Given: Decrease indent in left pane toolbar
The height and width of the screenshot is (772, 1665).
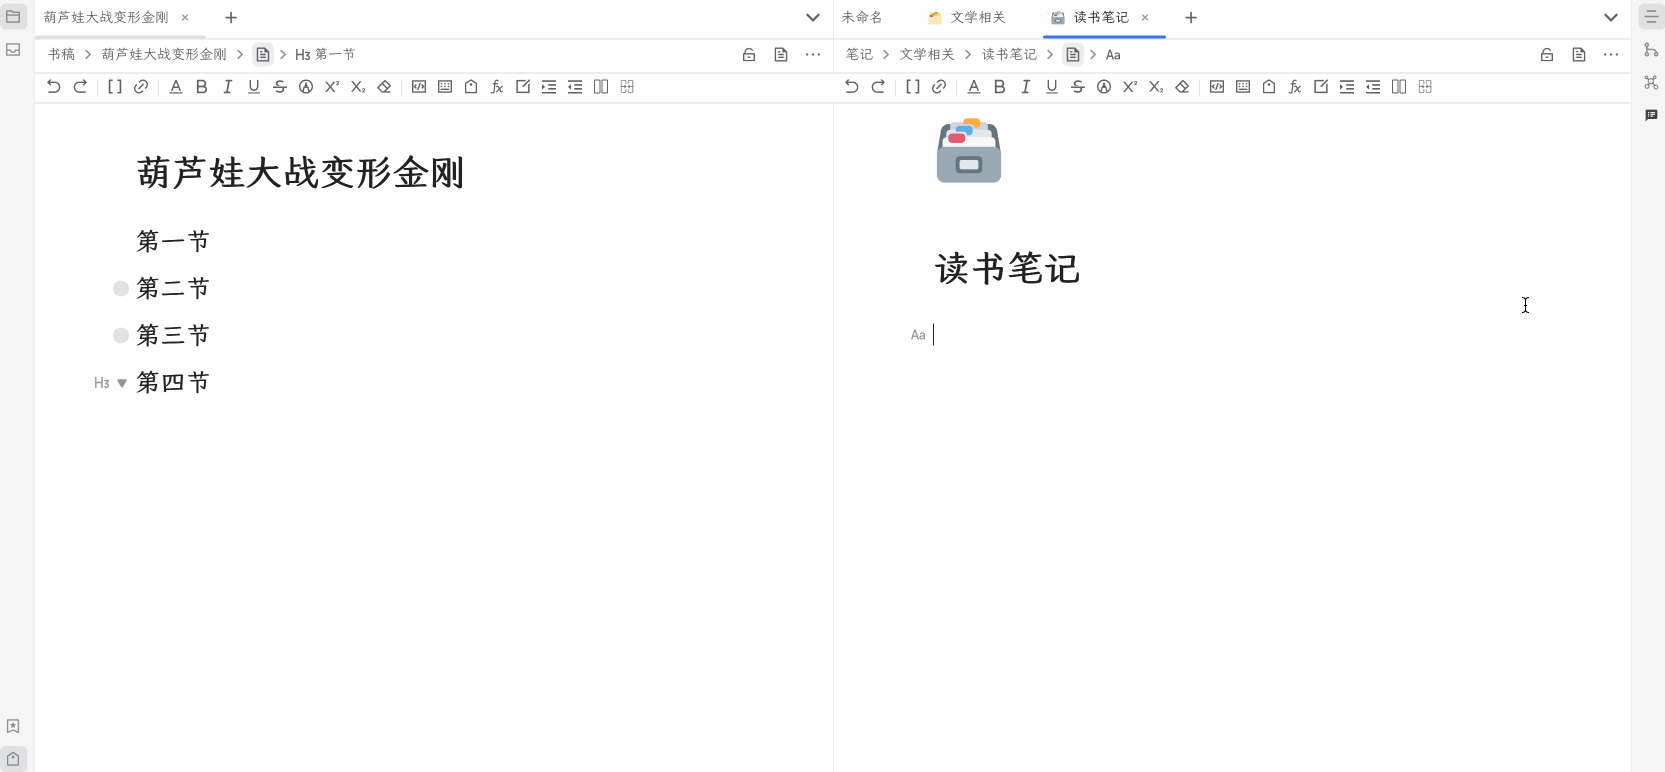Looking at the screenshot, I should (x=575, y=87).
